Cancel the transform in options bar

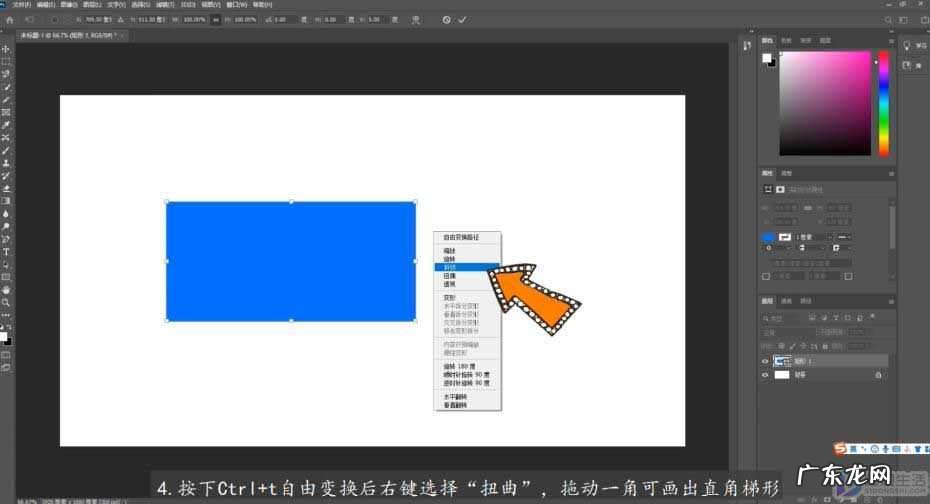446,20
